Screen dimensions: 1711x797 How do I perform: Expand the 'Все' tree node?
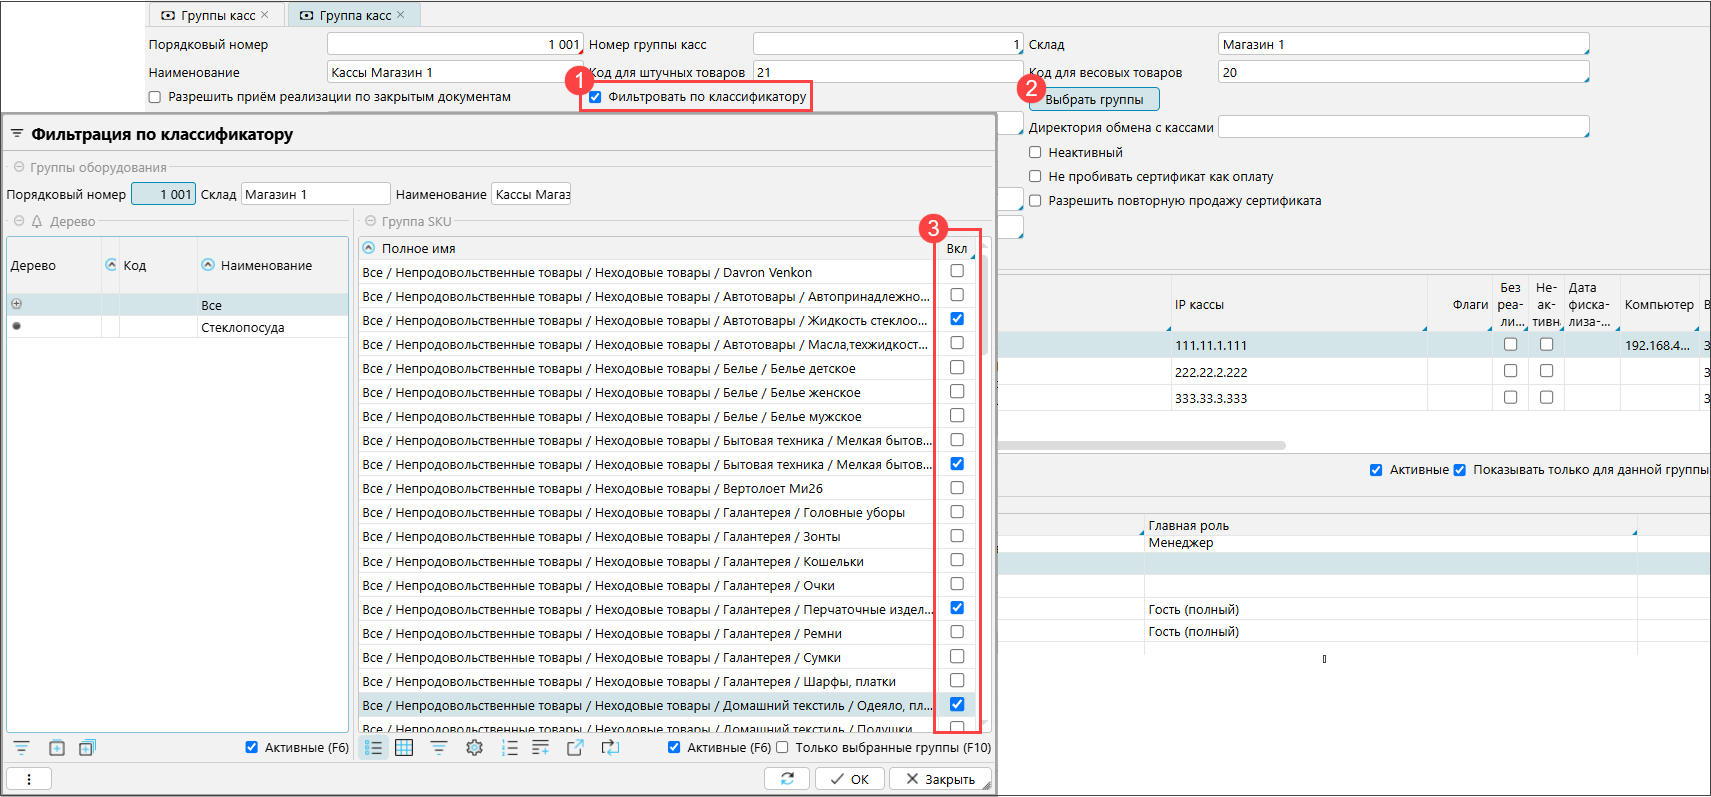point(16,304)
